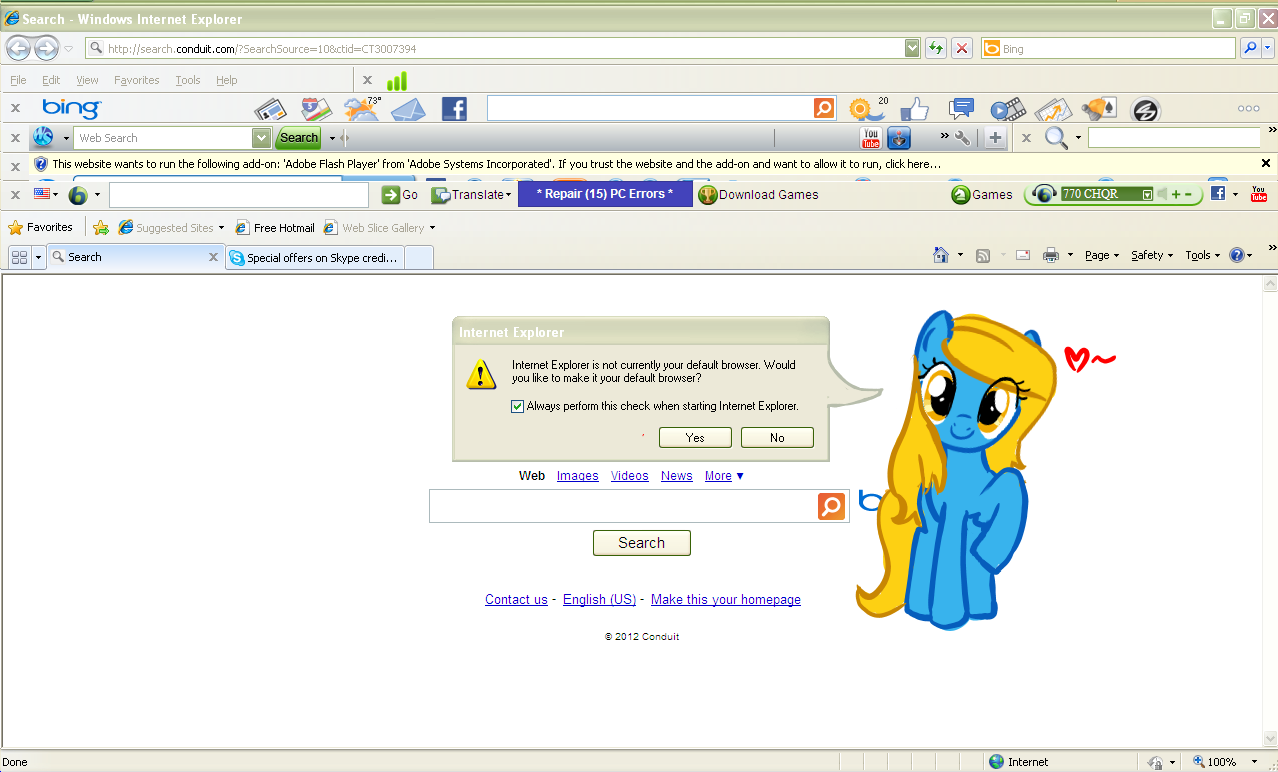Increase radio volume with the plus control
The width and height of the screenshot is (1278, 772).
(1176, 194)
